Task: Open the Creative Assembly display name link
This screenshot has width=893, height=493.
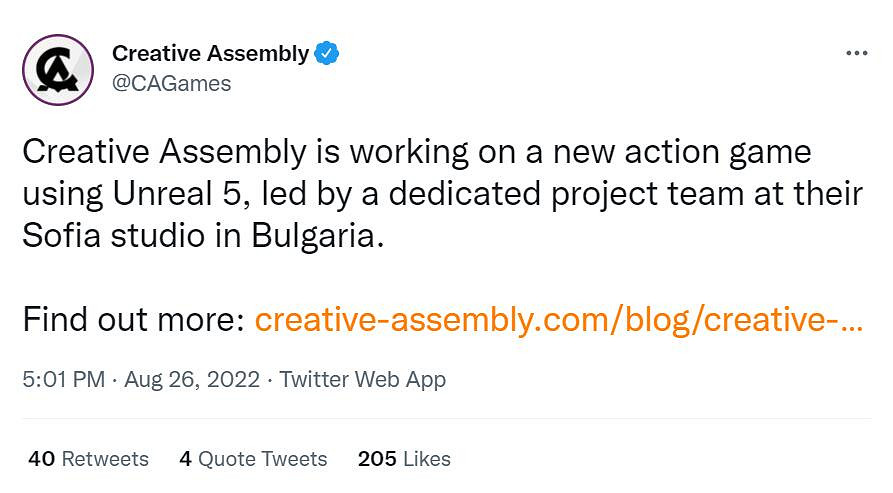Action: pos(210,54)
